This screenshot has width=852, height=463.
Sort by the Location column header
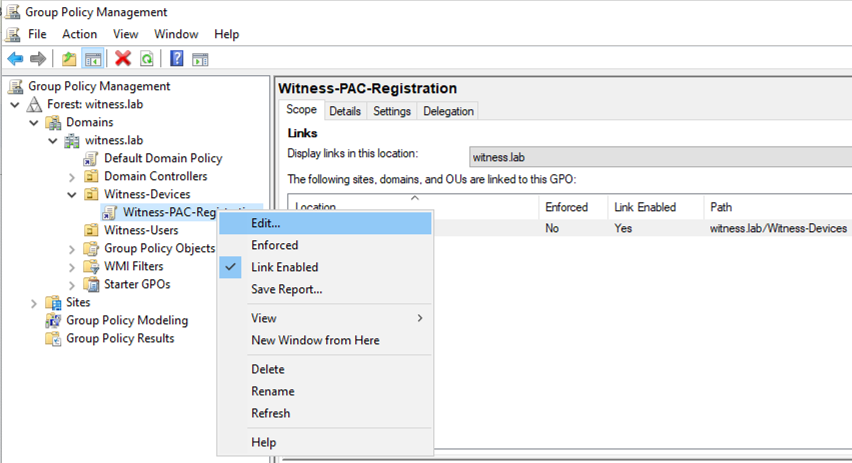coord(414,207)
